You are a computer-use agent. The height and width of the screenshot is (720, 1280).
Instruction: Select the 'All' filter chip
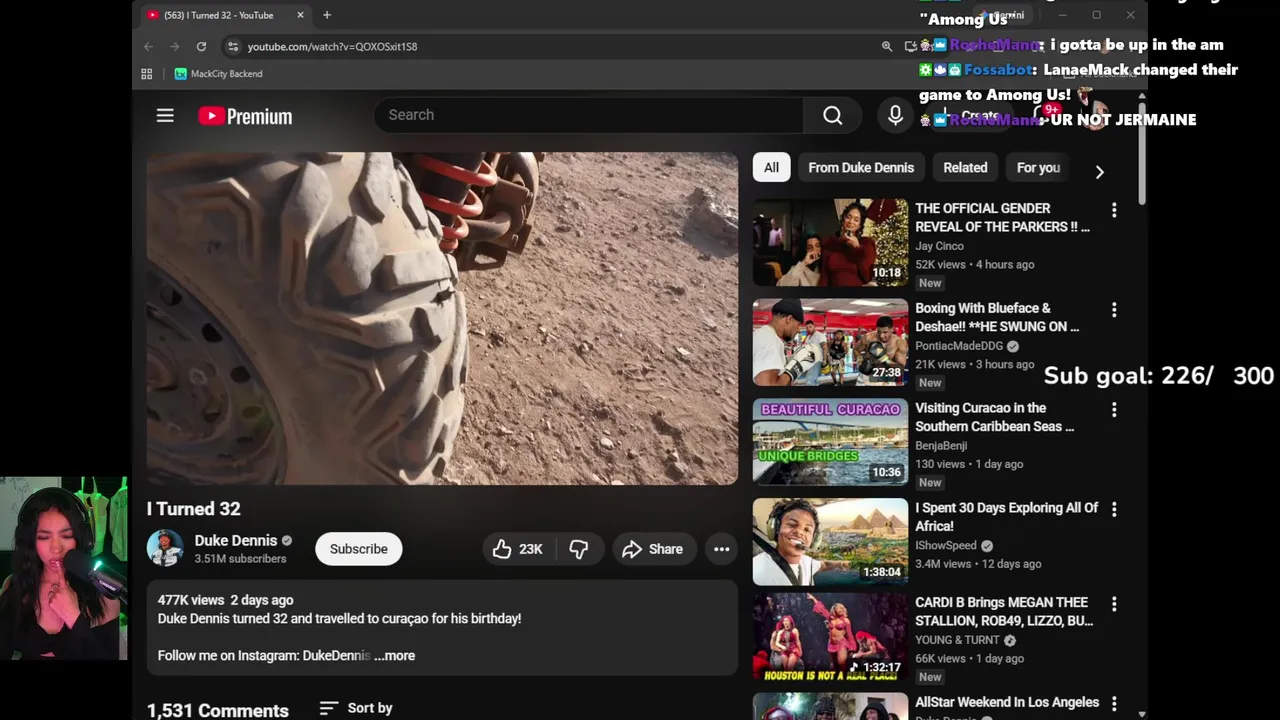tap(771, 168)
